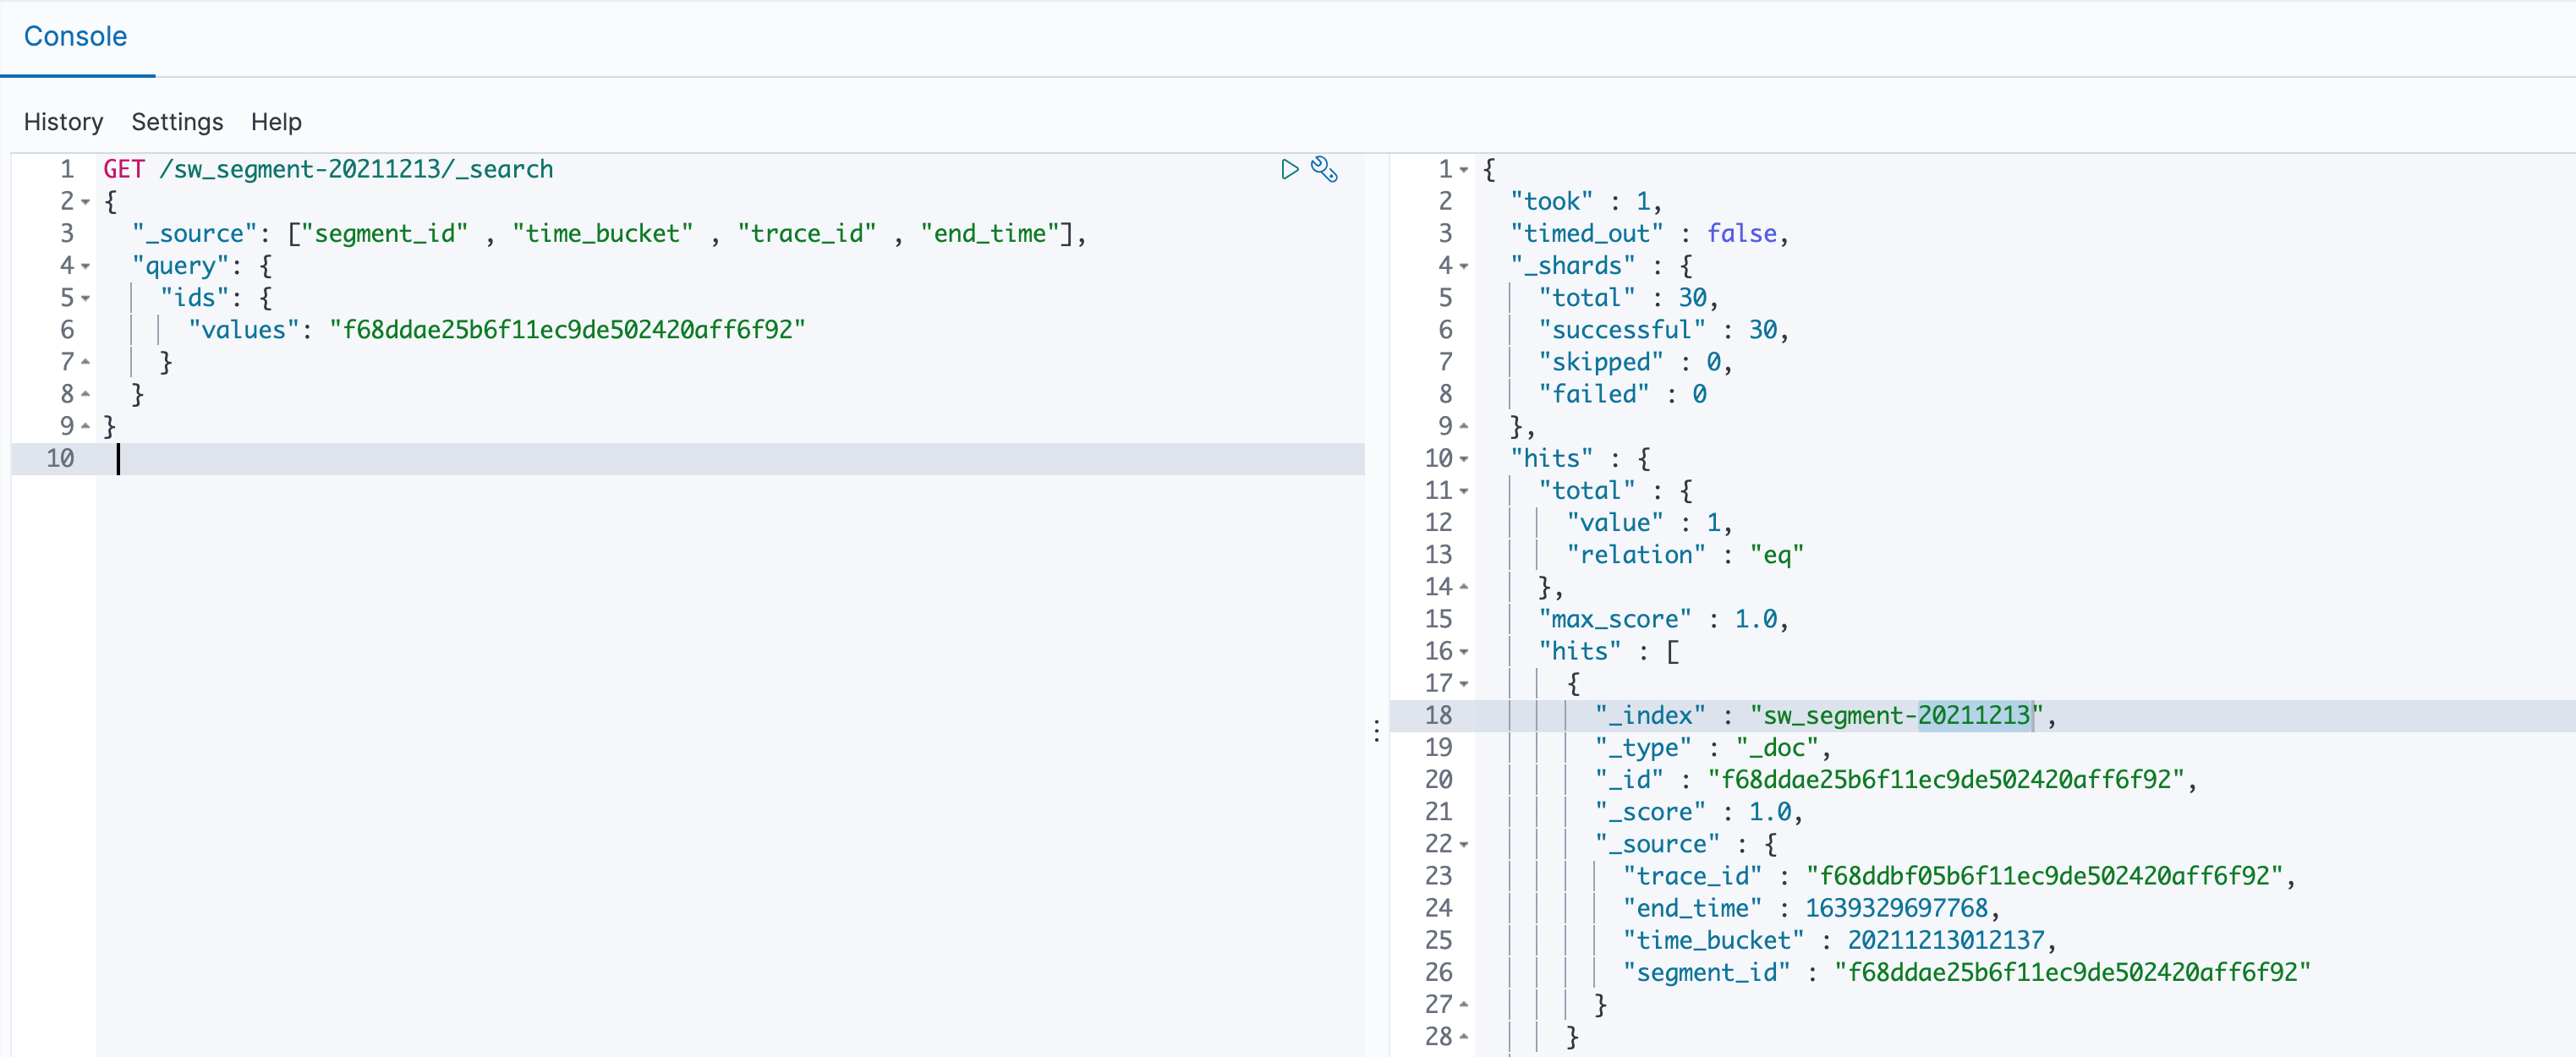
Task: Open the wrench actions menu icon
Action: pos(1324,169)
